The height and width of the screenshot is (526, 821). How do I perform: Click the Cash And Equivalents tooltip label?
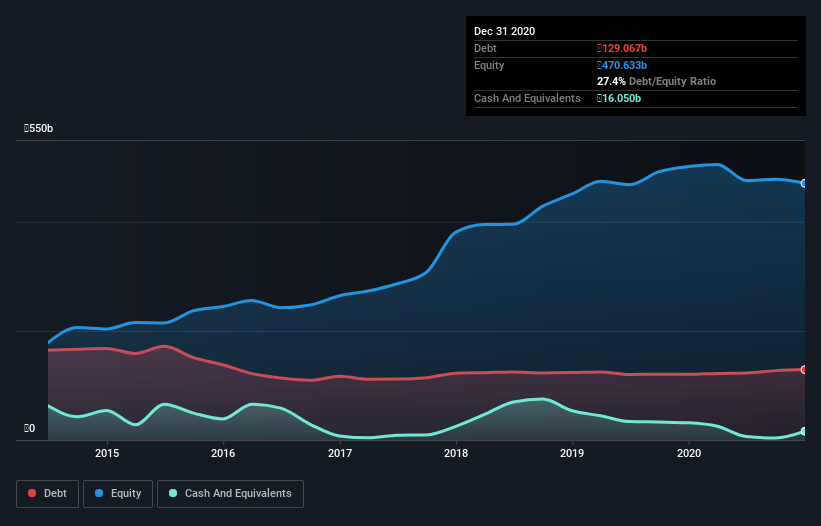pos(527,98)
